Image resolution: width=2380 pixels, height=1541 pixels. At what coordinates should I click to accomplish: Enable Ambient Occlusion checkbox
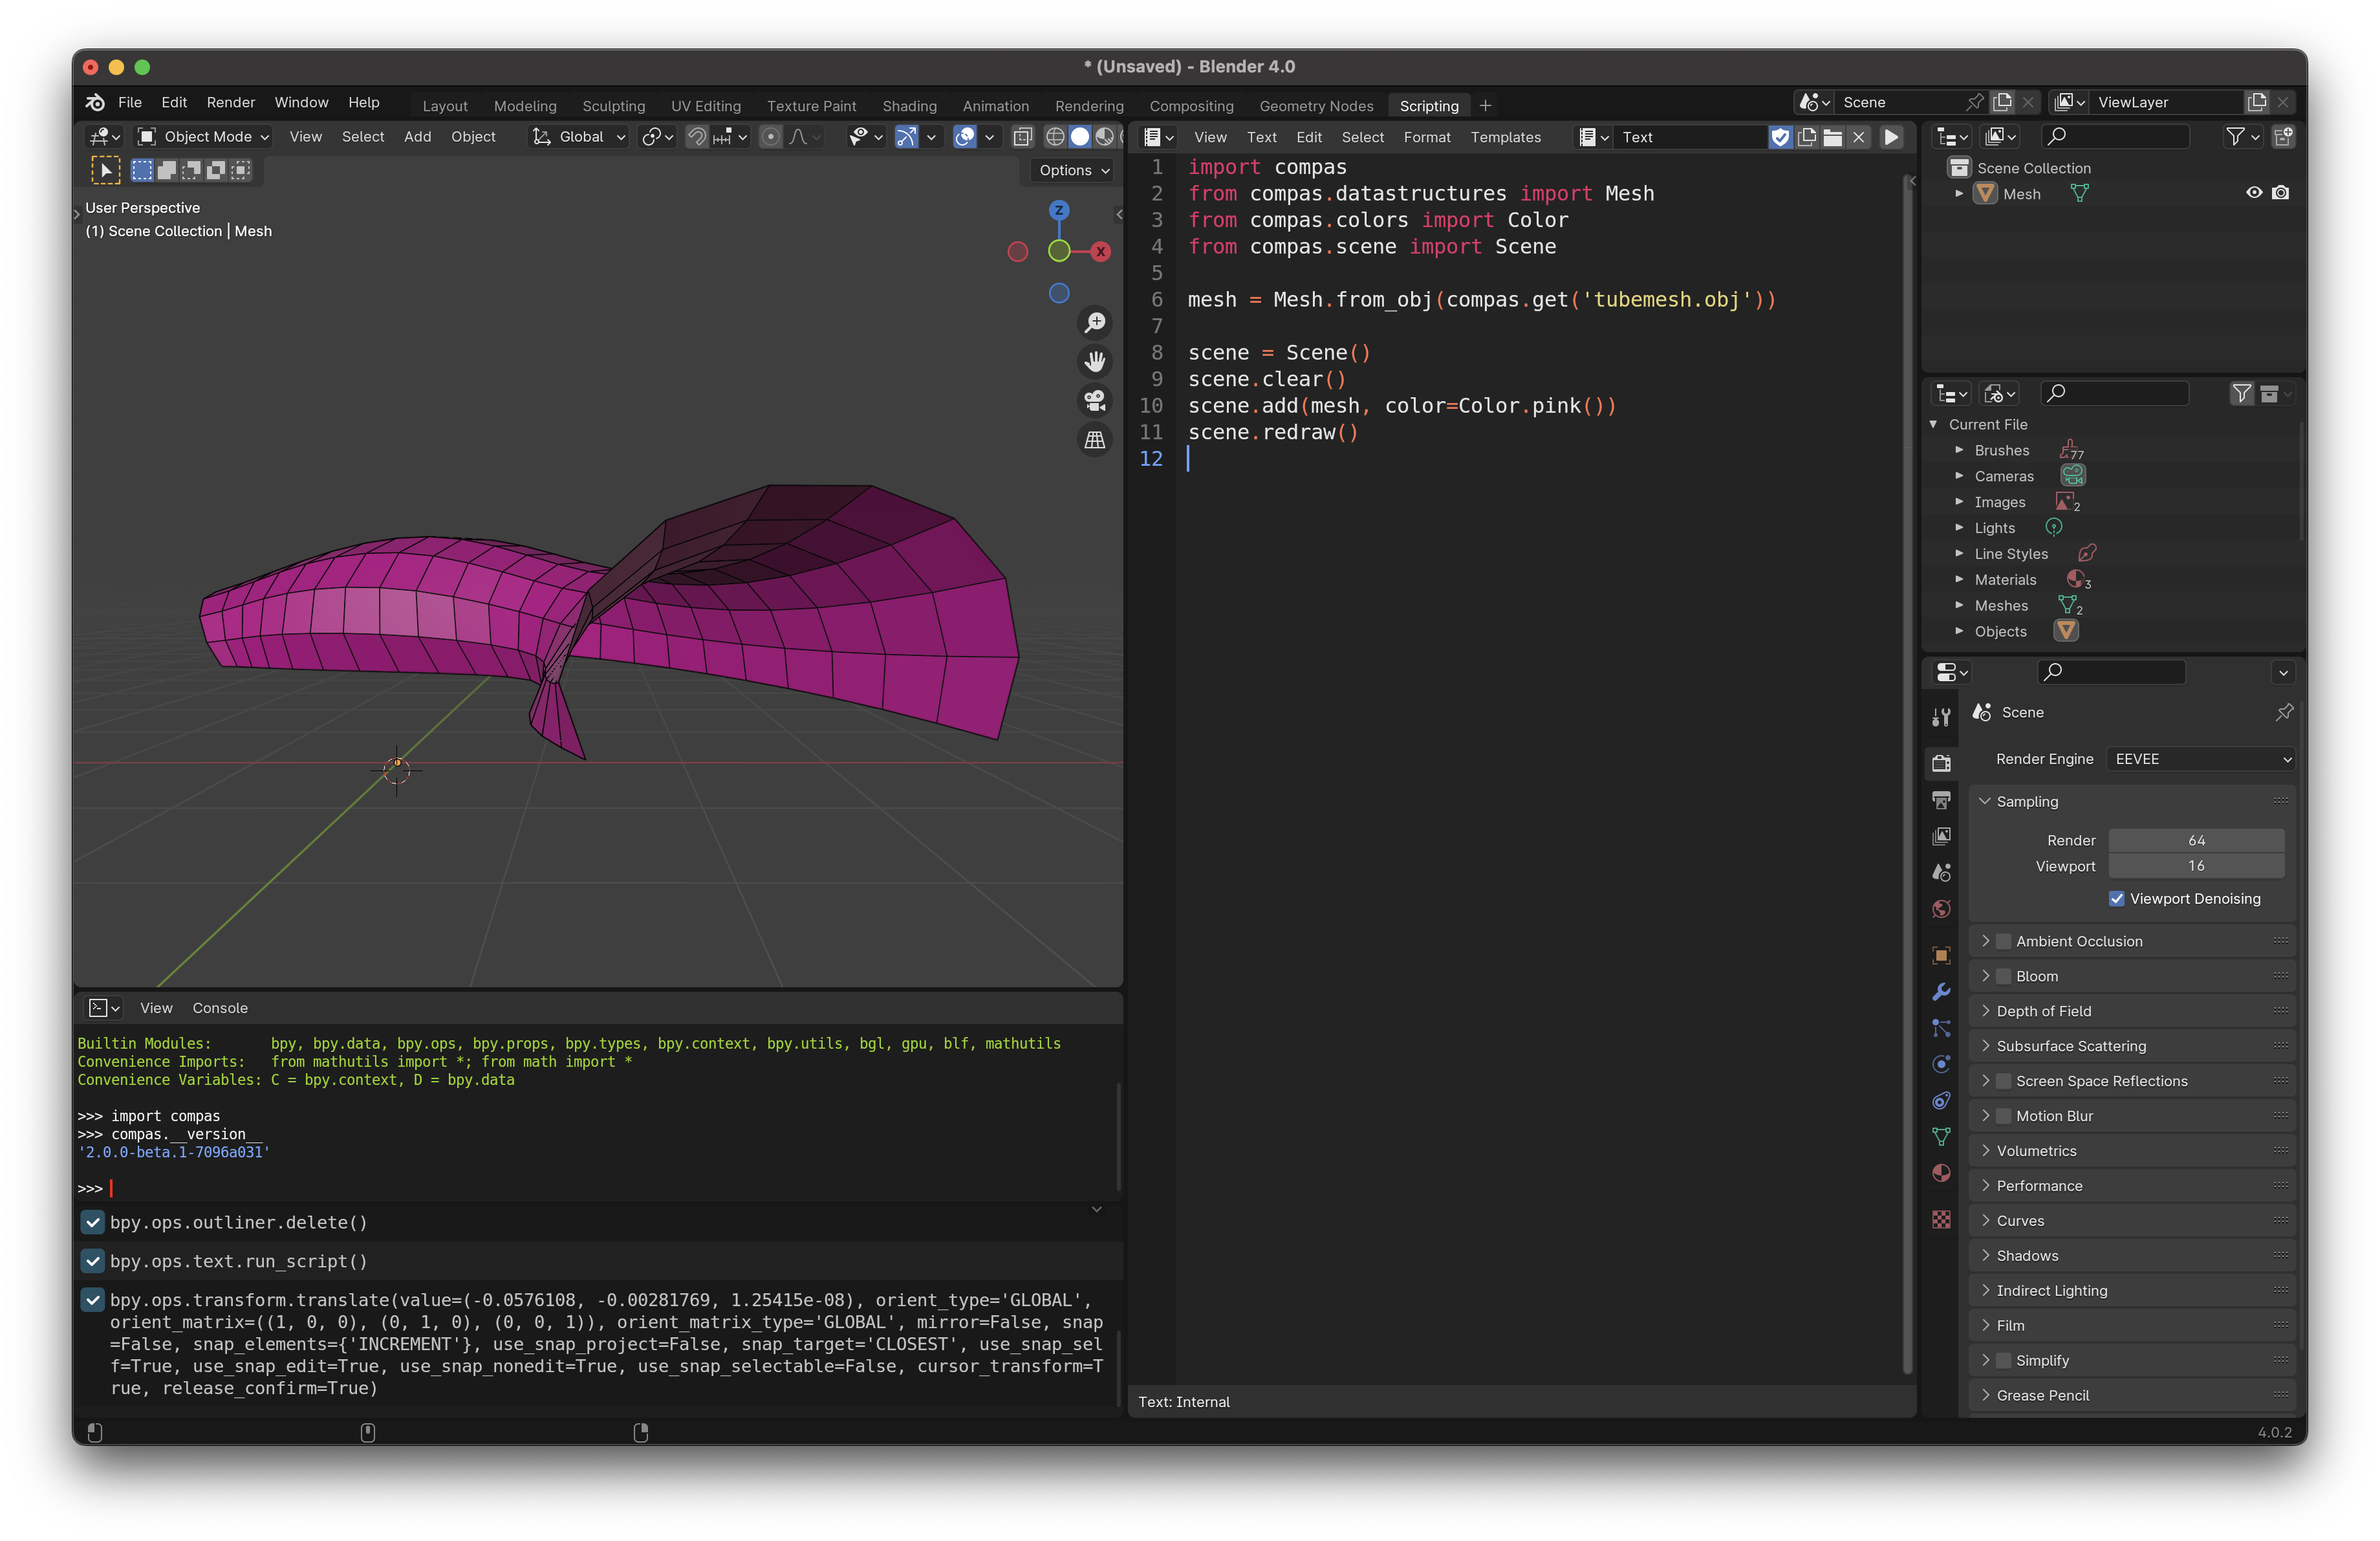coord(2003,941)
